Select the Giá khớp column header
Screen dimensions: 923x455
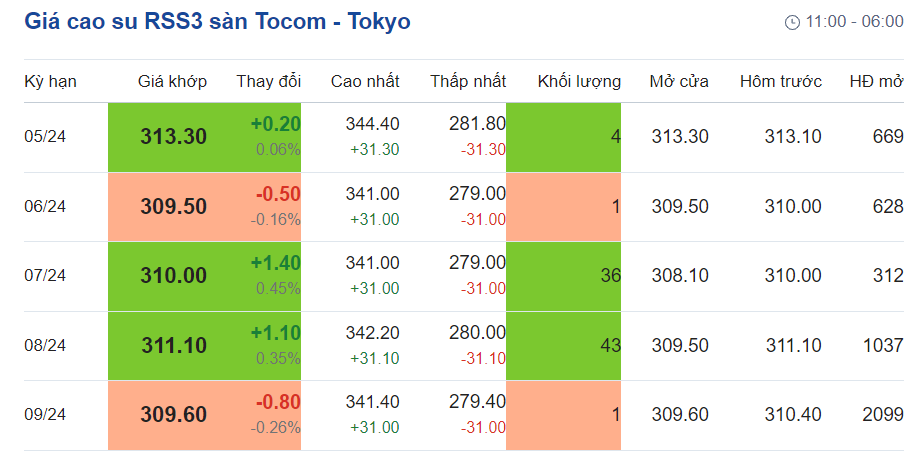click(172, 82)
